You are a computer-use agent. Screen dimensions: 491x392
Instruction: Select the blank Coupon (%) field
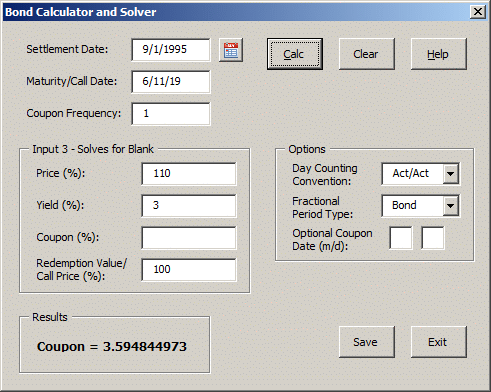click(189, 238)
